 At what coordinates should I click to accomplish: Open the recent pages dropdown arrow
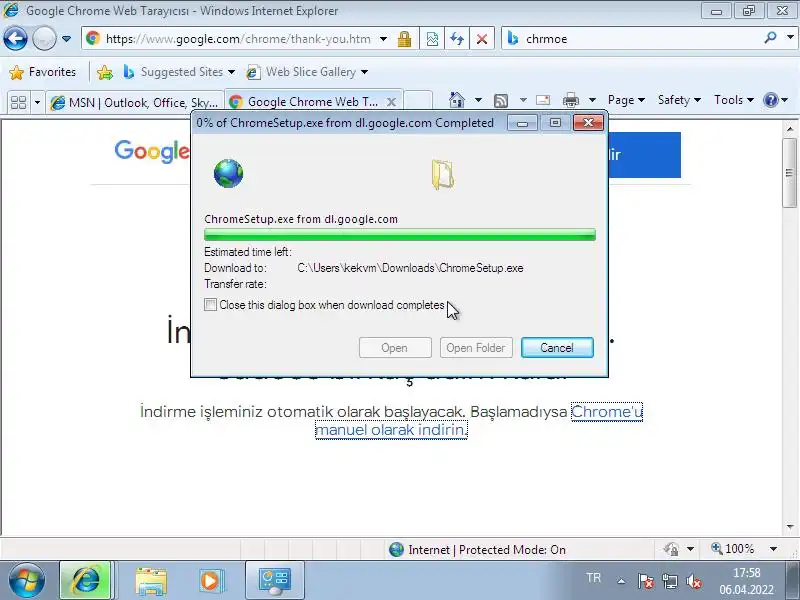[x=66, y=39]
